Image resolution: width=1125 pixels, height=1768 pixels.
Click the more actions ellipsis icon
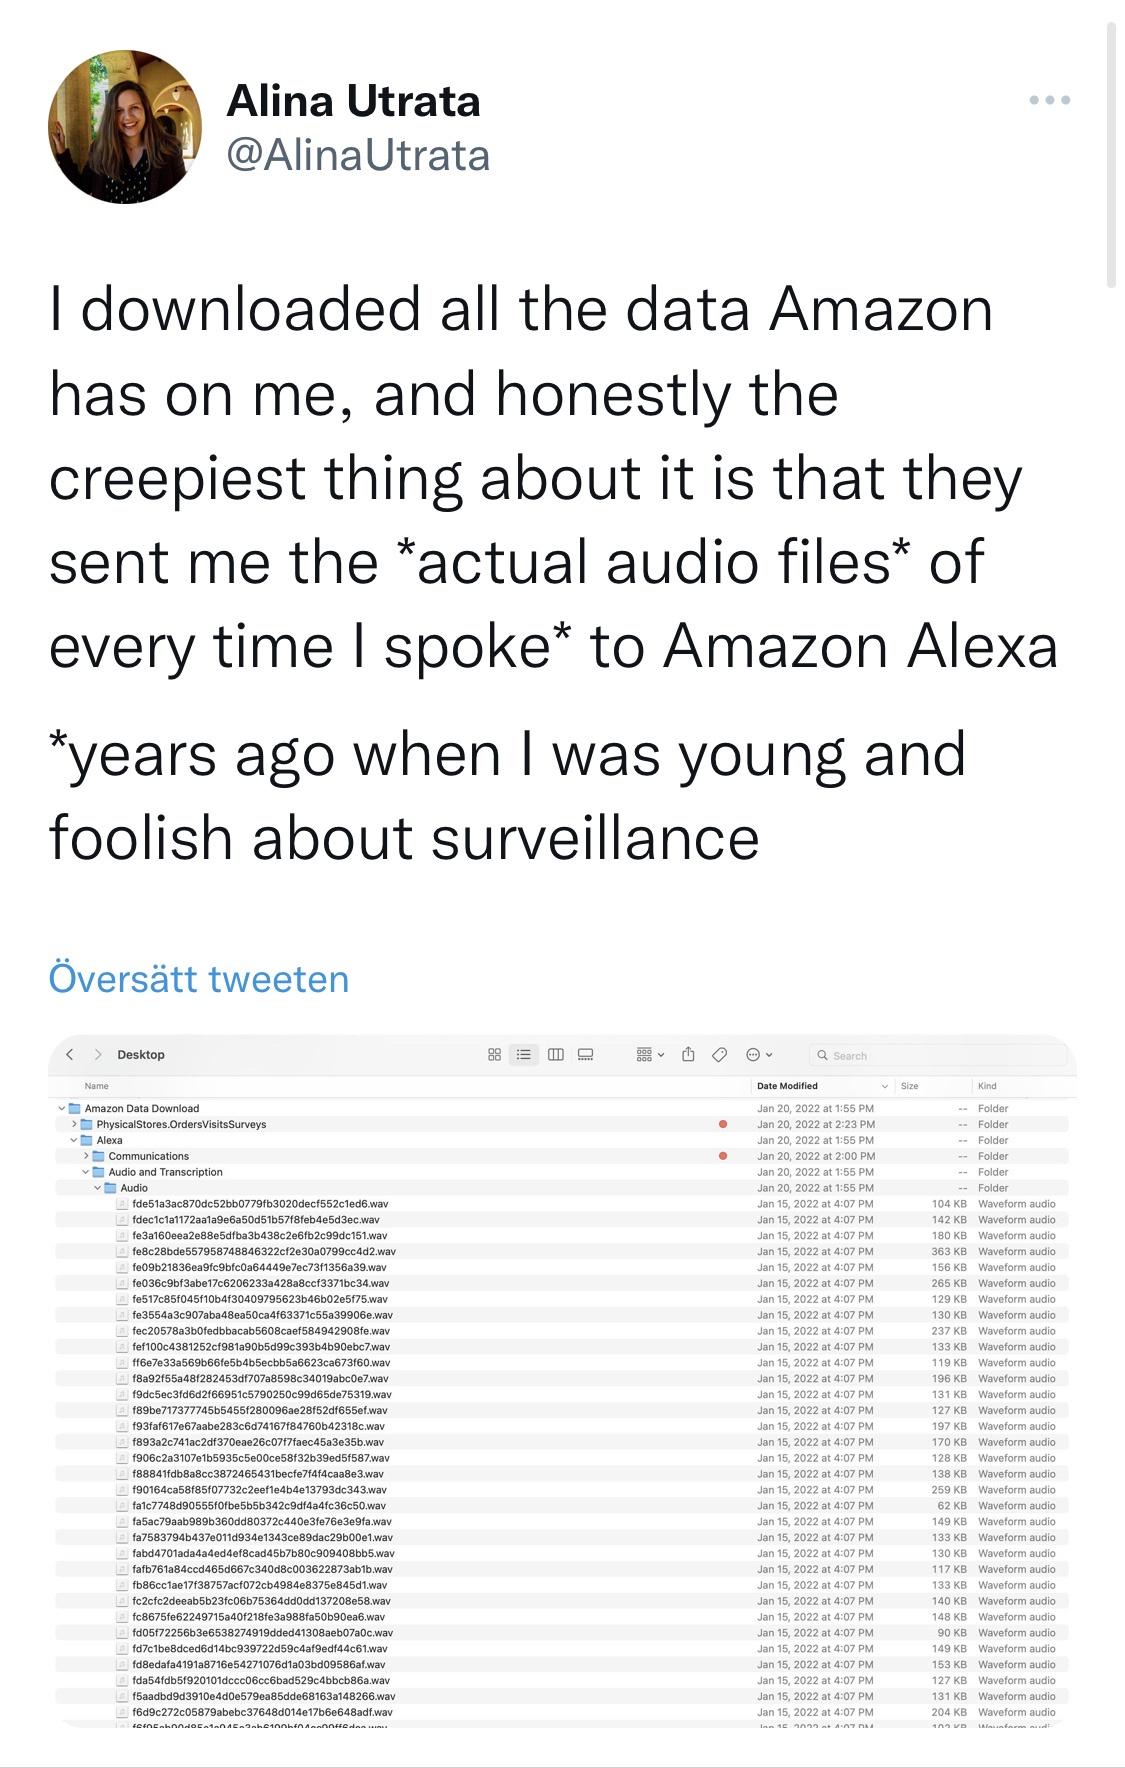point(753,1054)
